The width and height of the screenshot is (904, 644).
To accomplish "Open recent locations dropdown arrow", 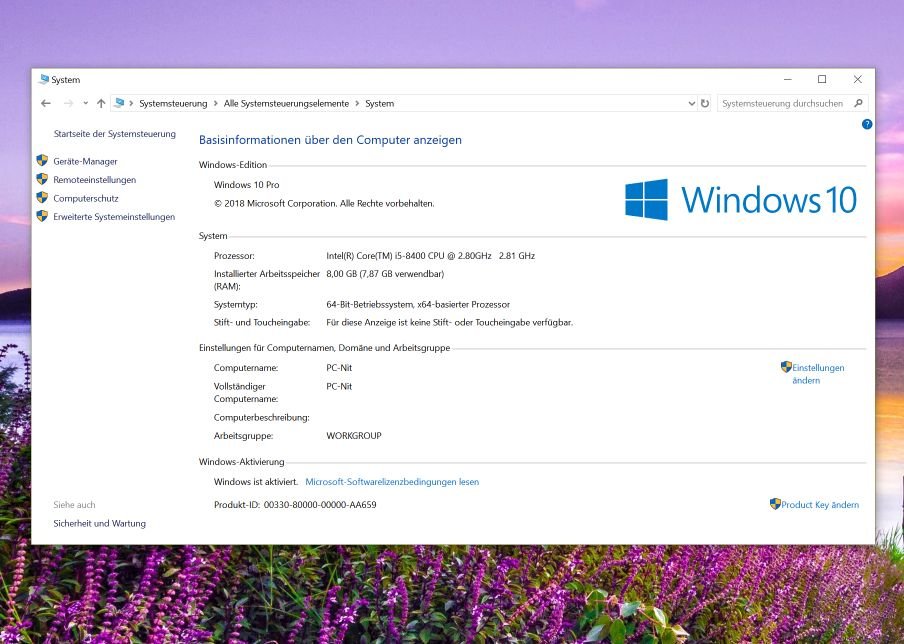I will coord(85,103).
